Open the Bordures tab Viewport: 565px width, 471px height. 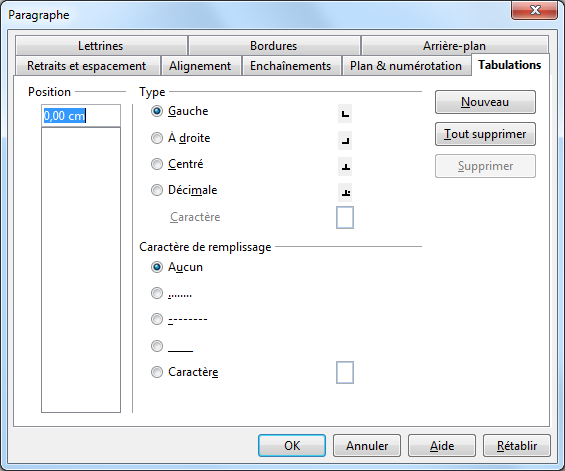click(274, 46)
